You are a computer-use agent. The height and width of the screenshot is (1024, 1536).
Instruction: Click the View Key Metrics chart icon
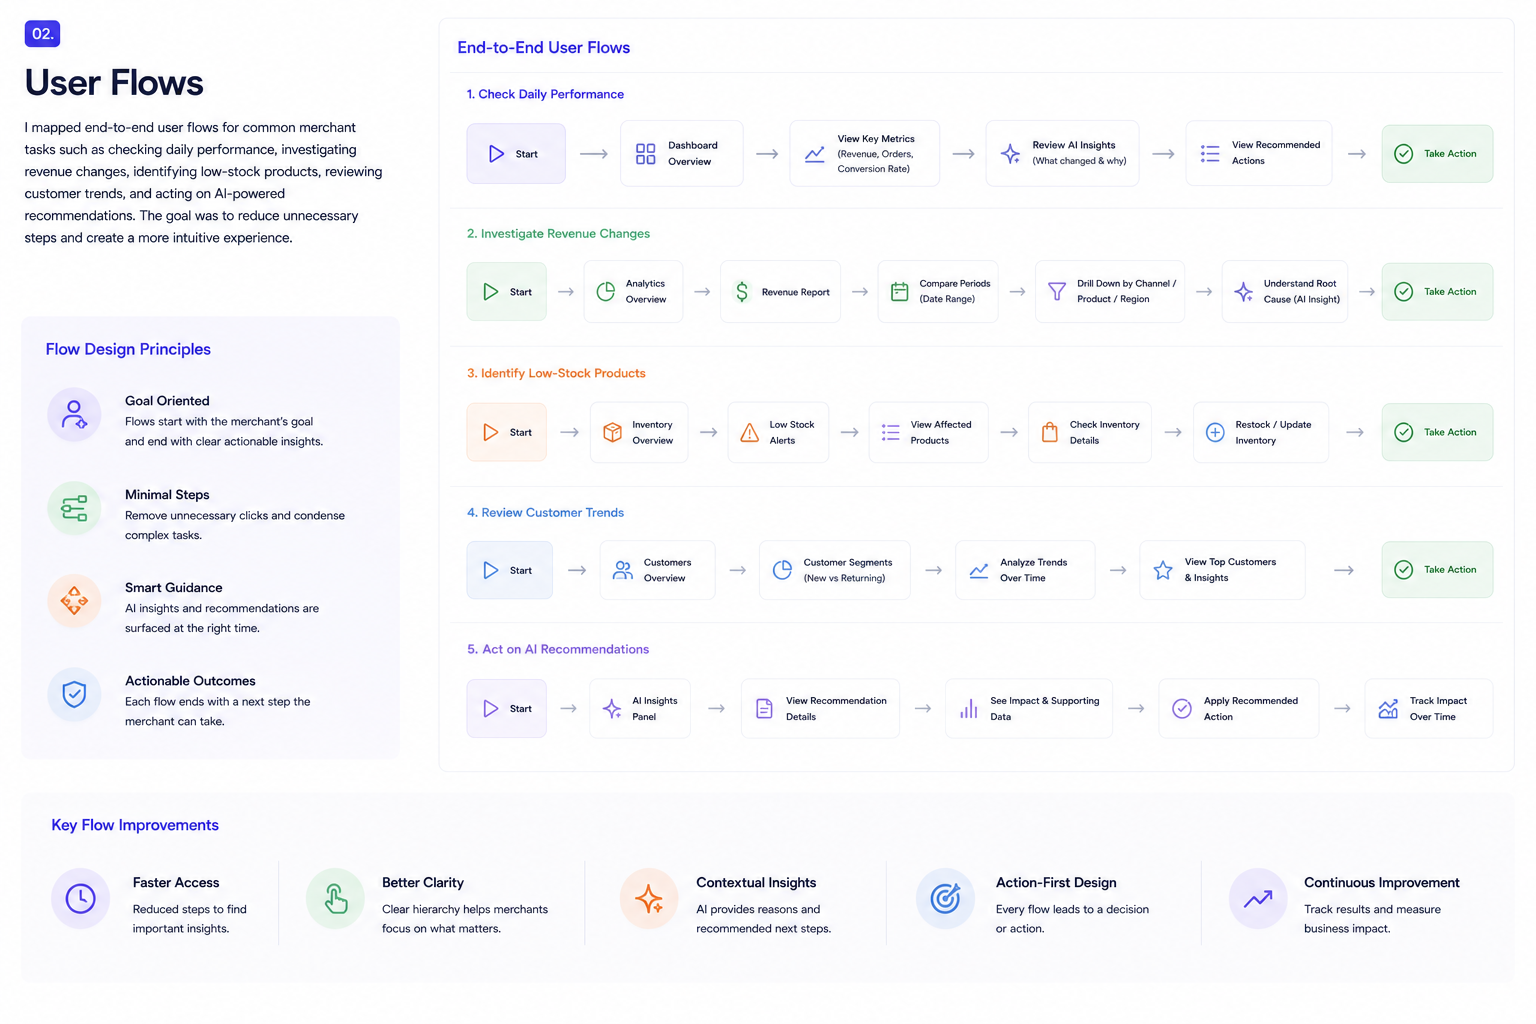click(x=815, y=154)
